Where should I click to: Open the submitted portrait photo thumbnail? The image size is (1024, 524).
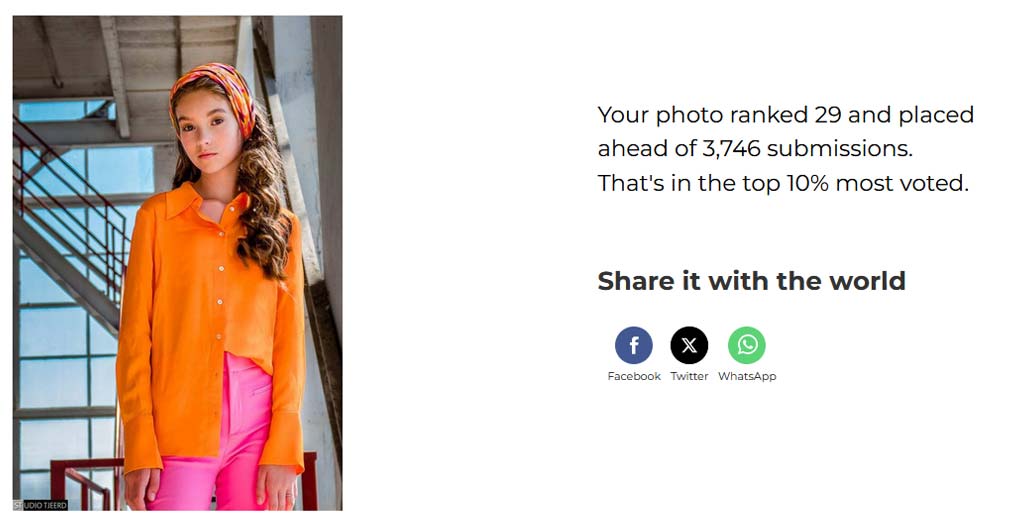[x=178, y=263]
